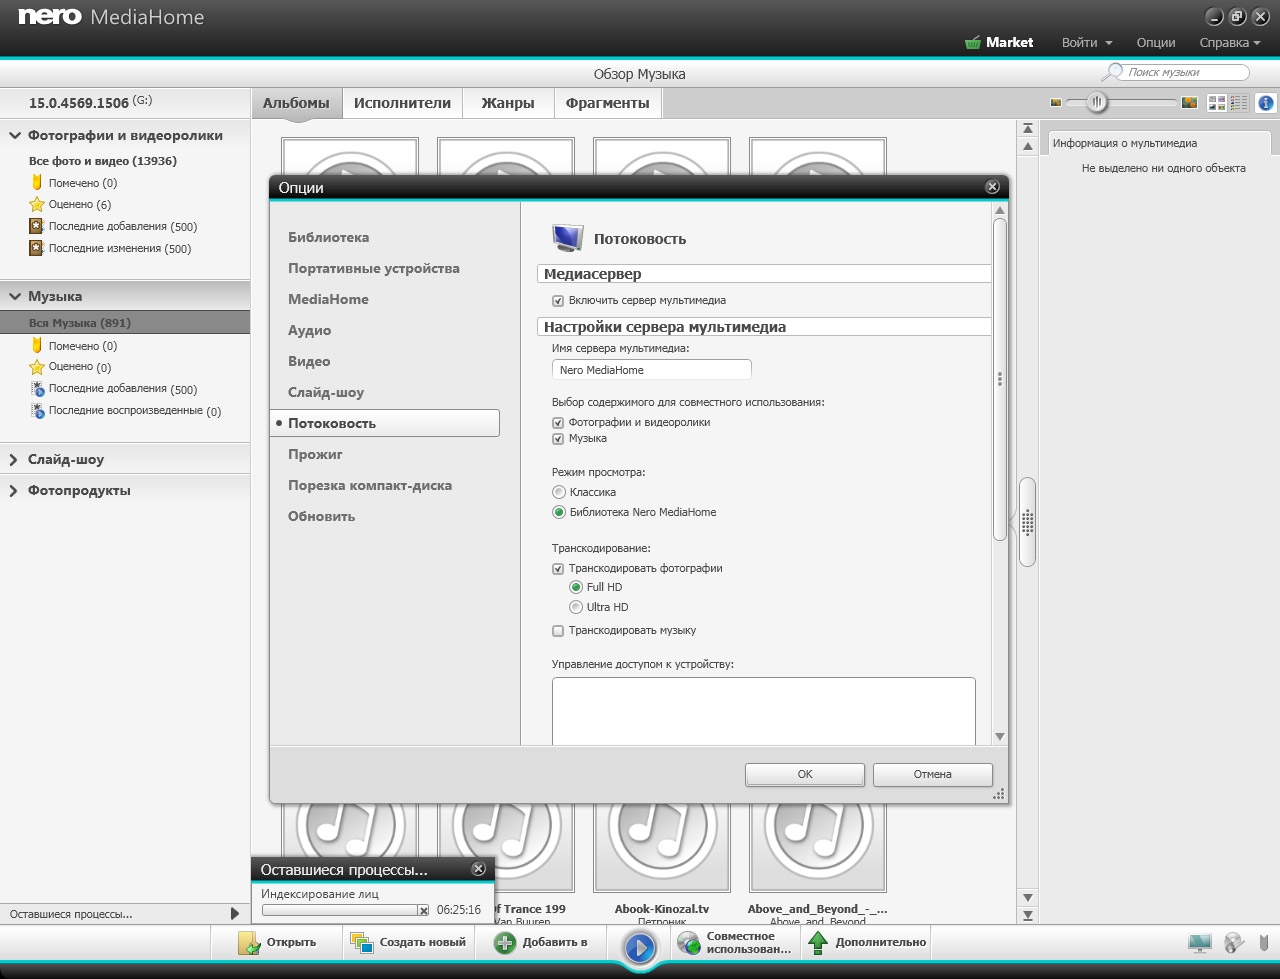Viewport: 1280px width, 979px height.
Task: Open the Аудио options category
Action: click(310, 330)
